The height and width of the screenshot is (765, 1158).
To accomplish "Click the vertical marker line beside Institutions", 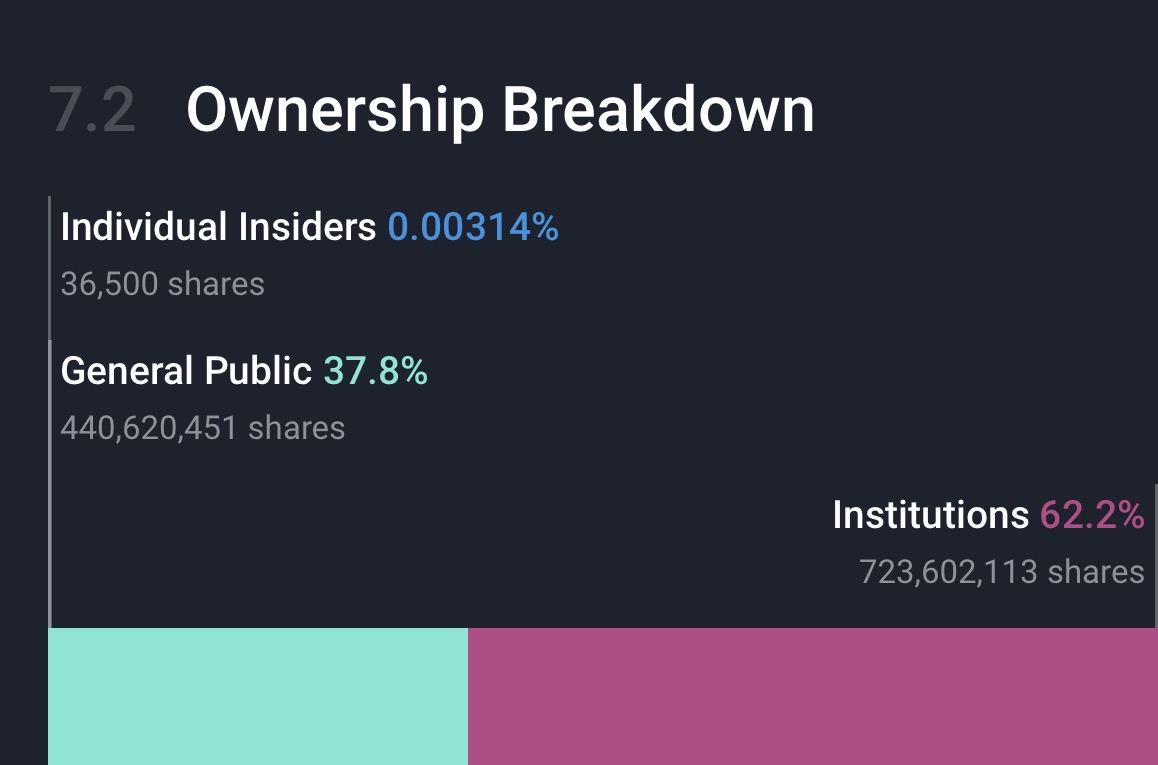I will pyautogui.click(x=1156, y=555).
